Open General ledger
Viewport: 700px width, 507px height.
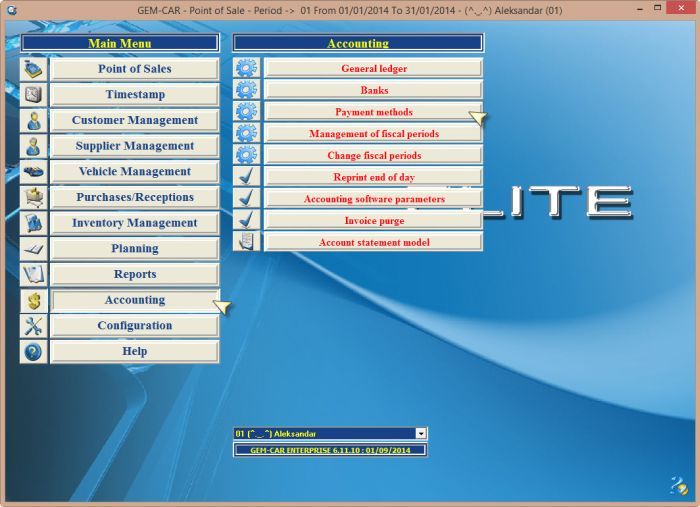pos(374,68)
